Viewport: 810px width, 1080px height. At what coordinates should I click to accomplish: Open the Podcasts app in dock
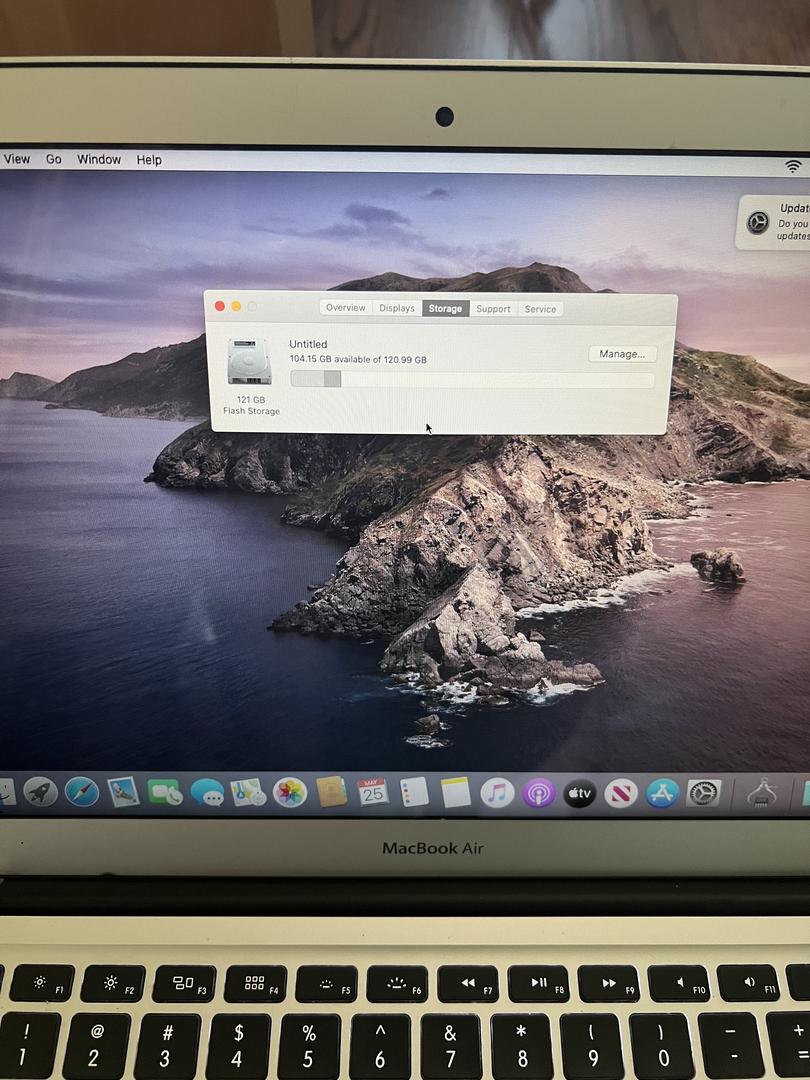pyautogui.click(x=539, y=794)
